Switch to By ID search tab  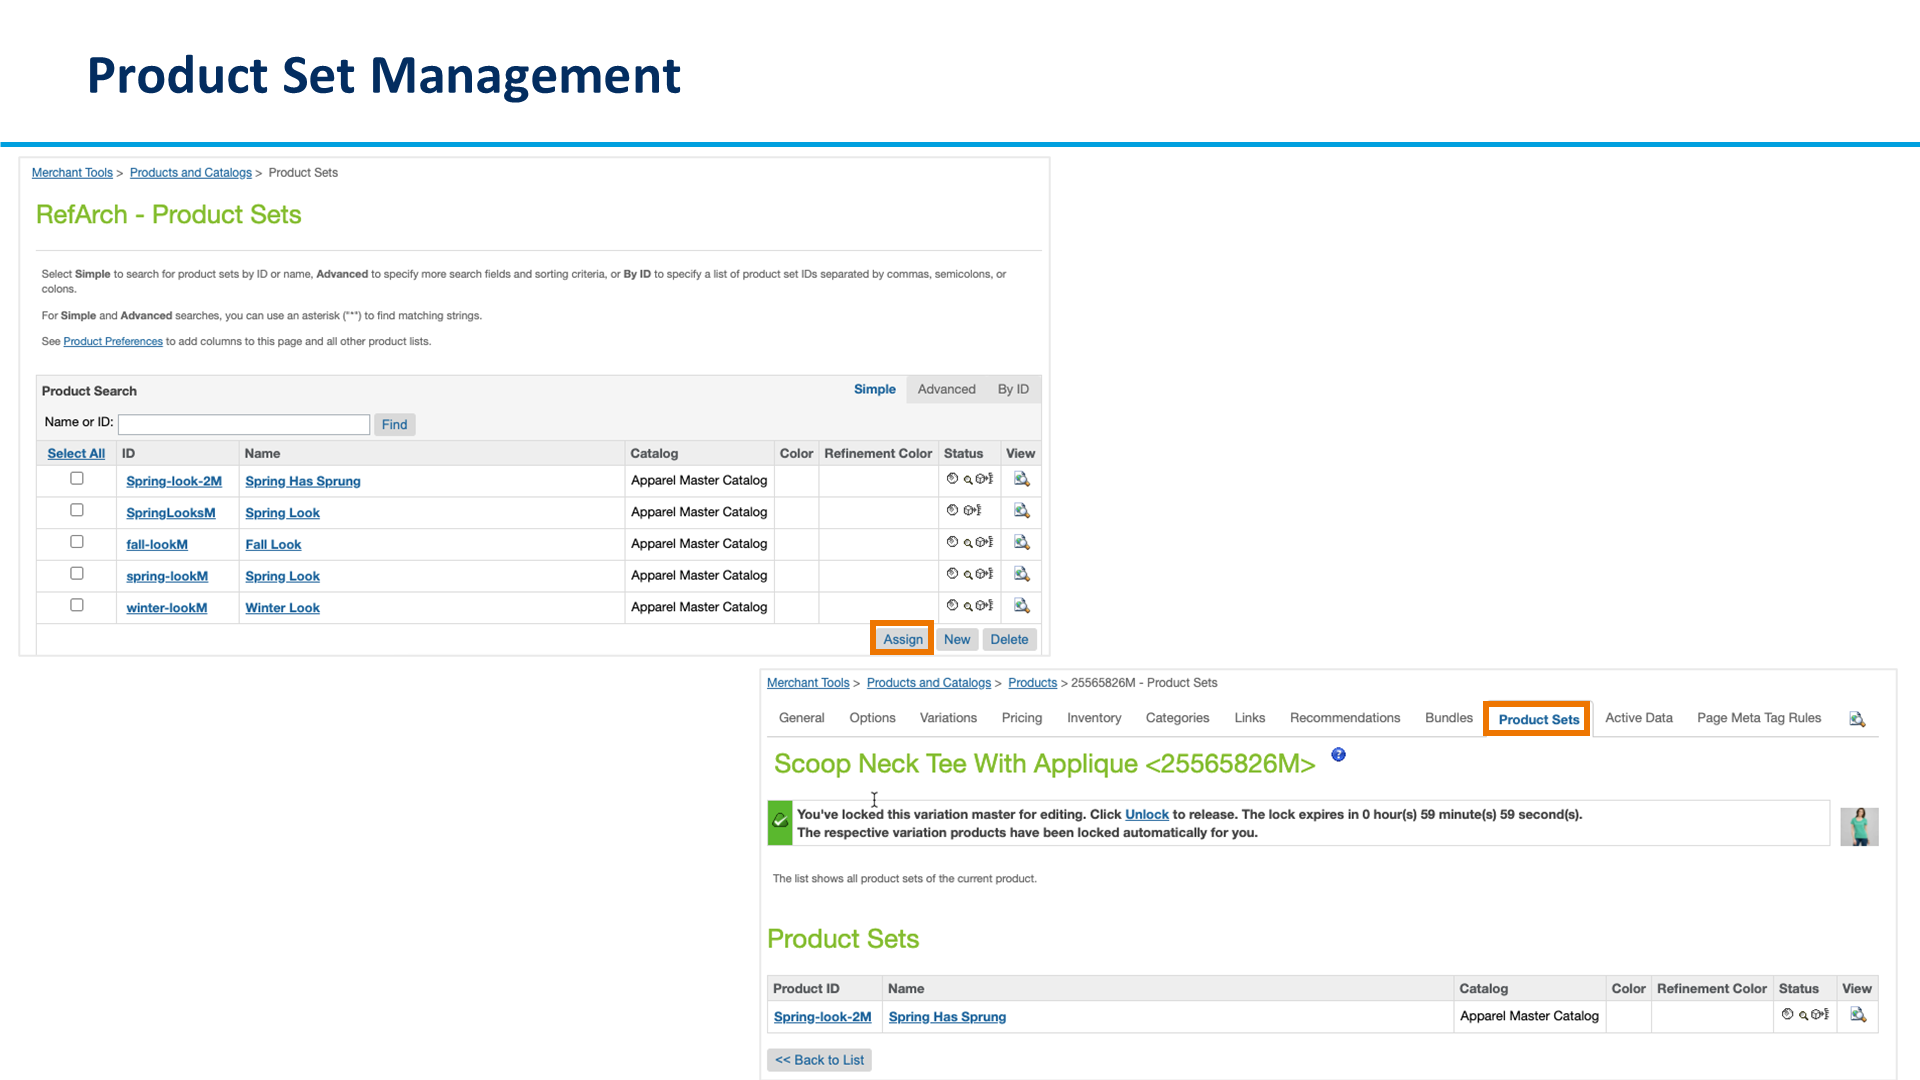click(x=1013, y=389)
